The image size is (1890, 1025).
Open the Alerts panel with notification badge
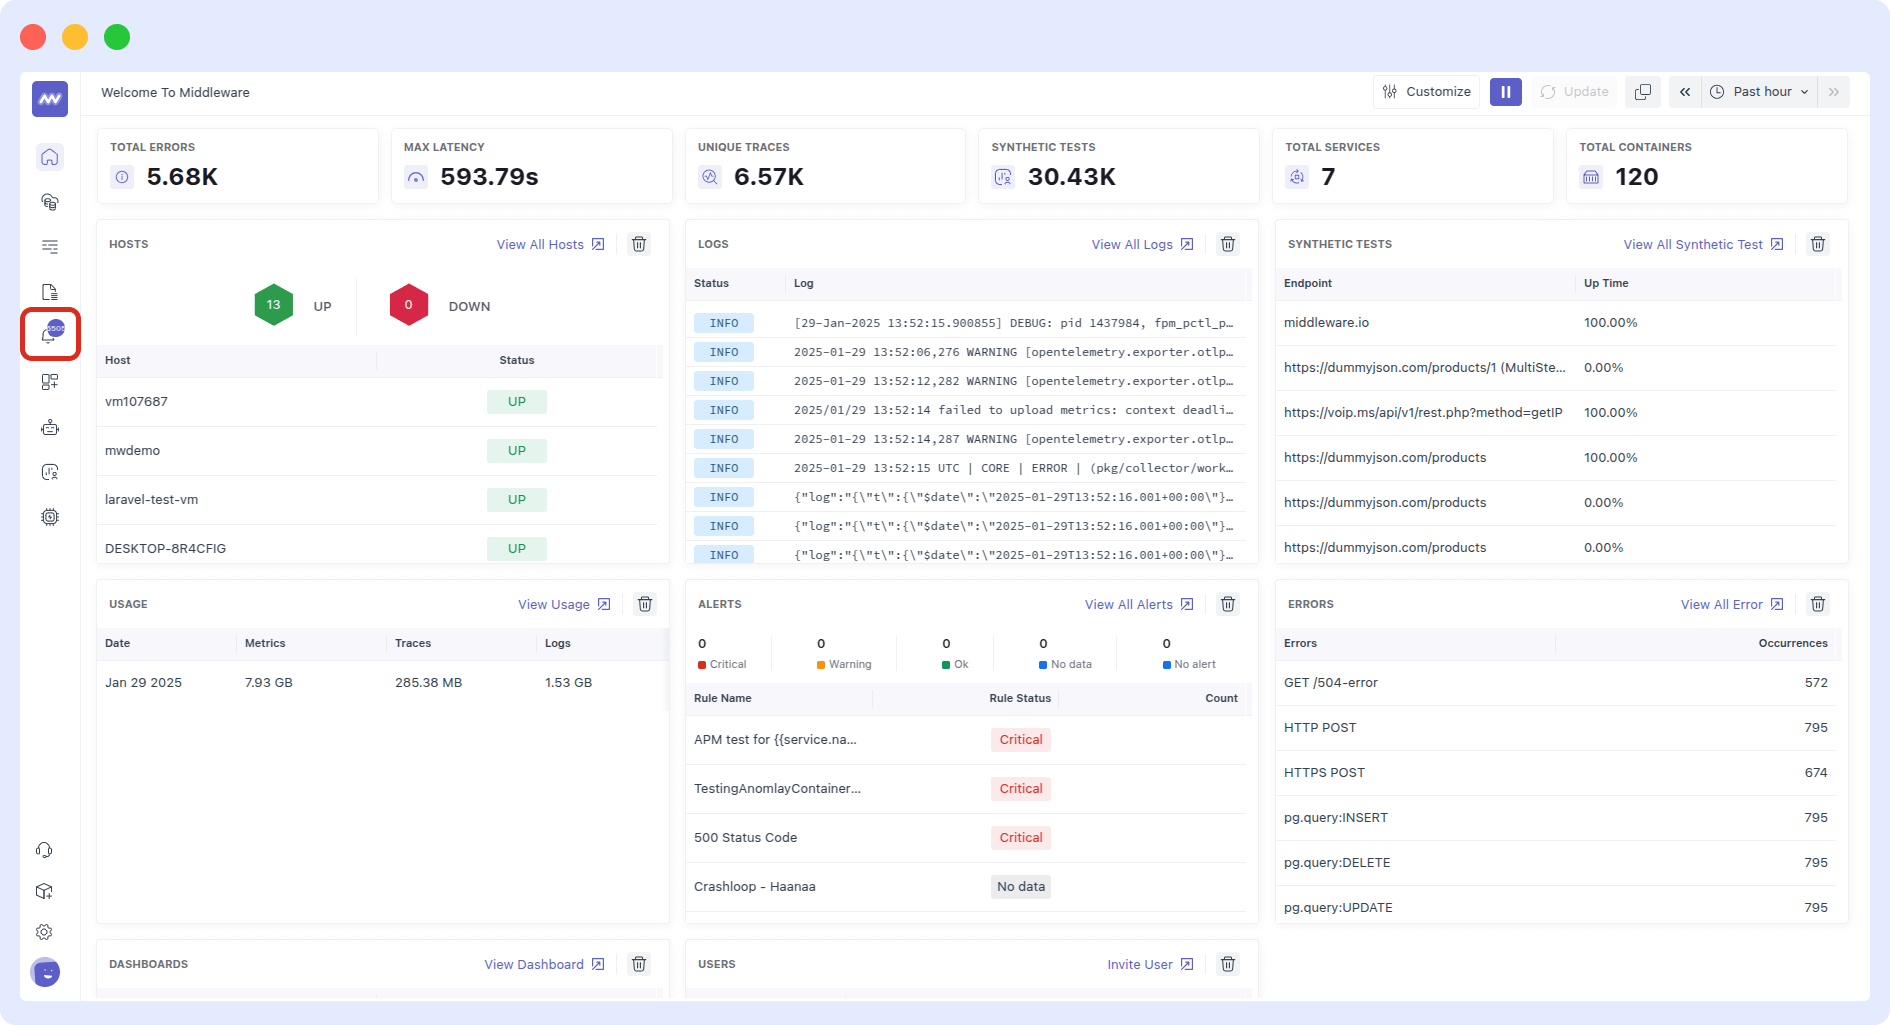(x=49, y=335)
